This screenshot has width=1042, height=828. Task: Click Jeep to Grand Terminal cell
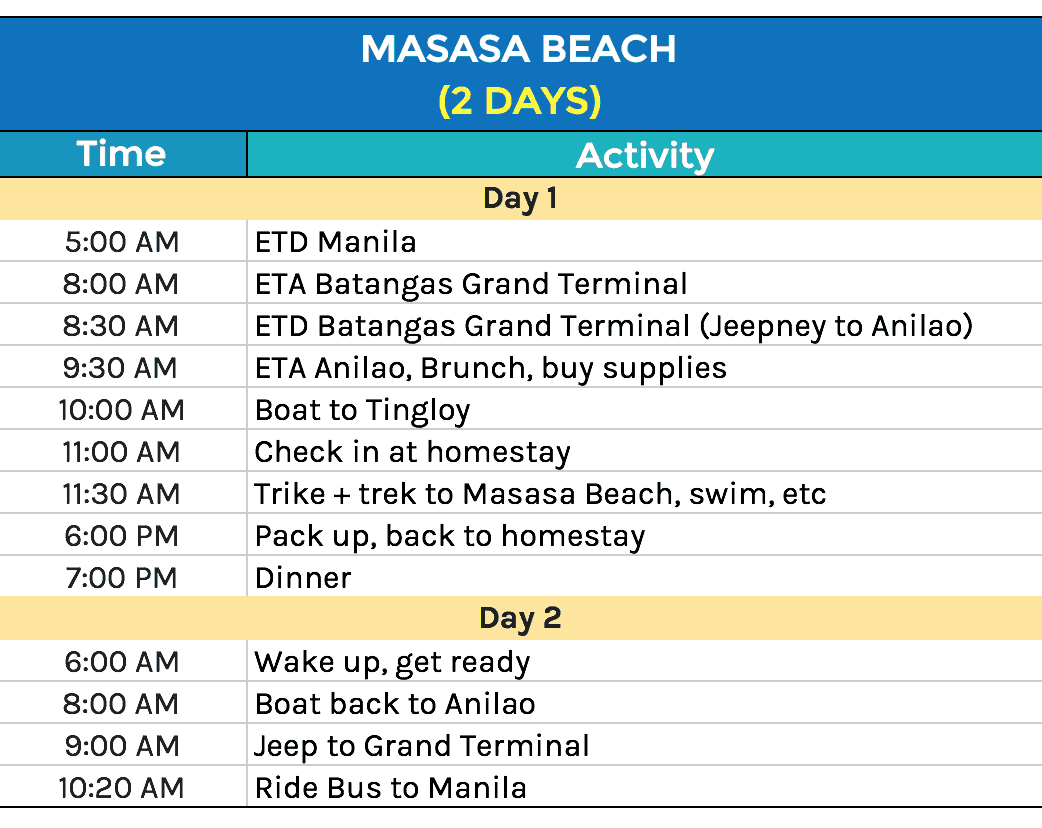[422, 746]
